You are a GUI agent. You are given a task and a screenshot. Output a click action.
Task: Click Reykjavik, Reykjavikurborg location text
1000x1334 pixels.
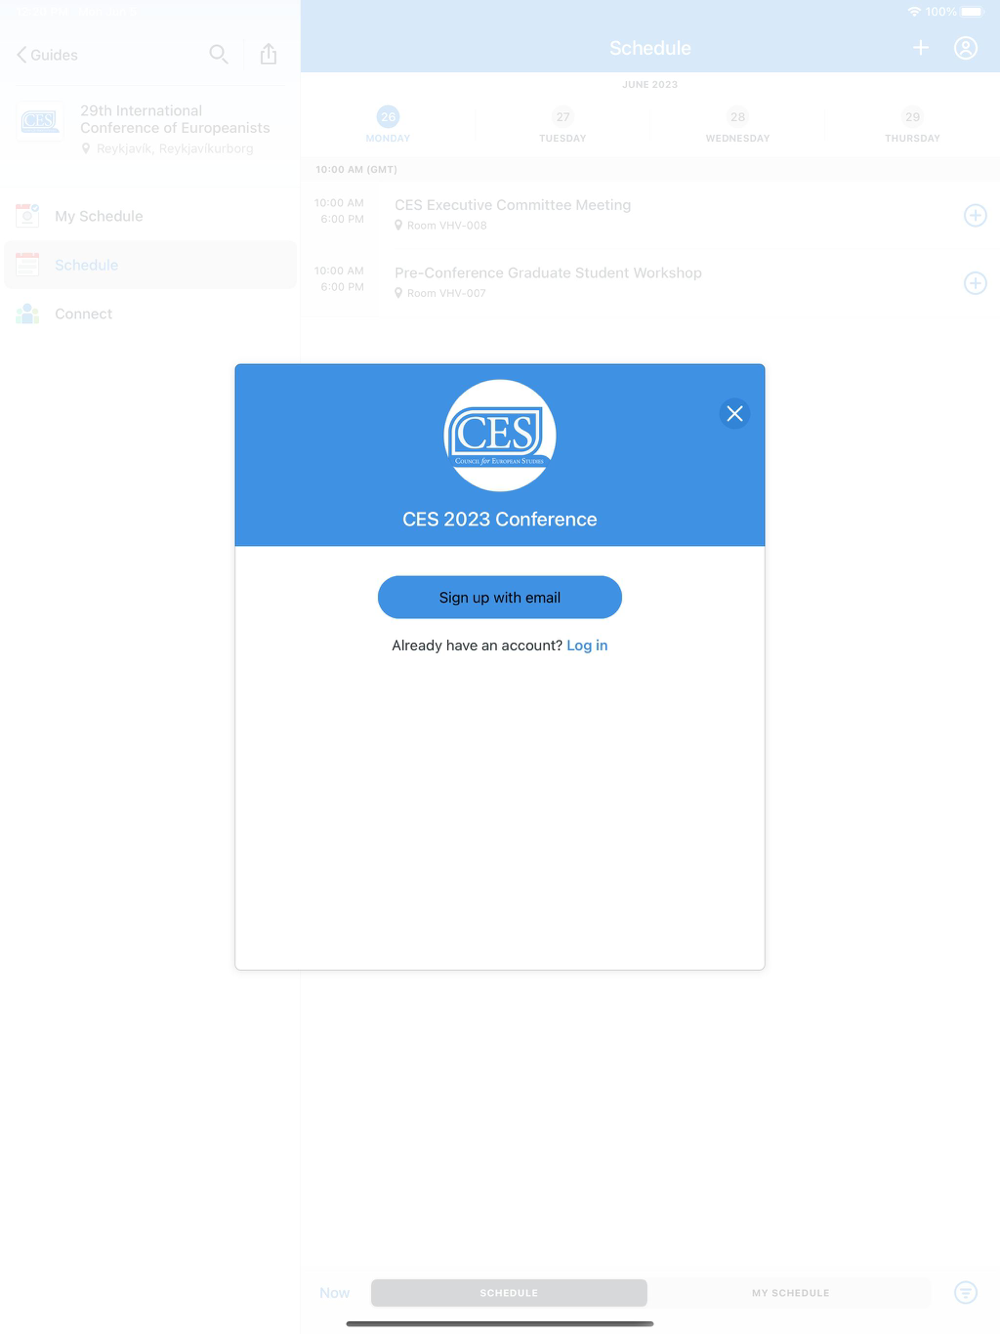tap(175, 149)
